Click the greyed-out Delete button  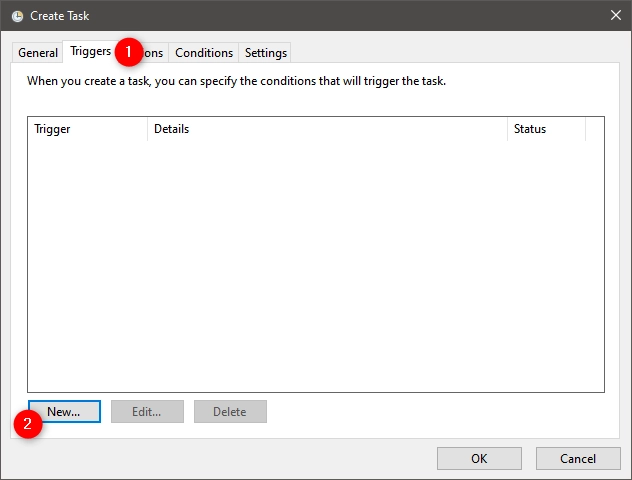[x=230, y=411]
